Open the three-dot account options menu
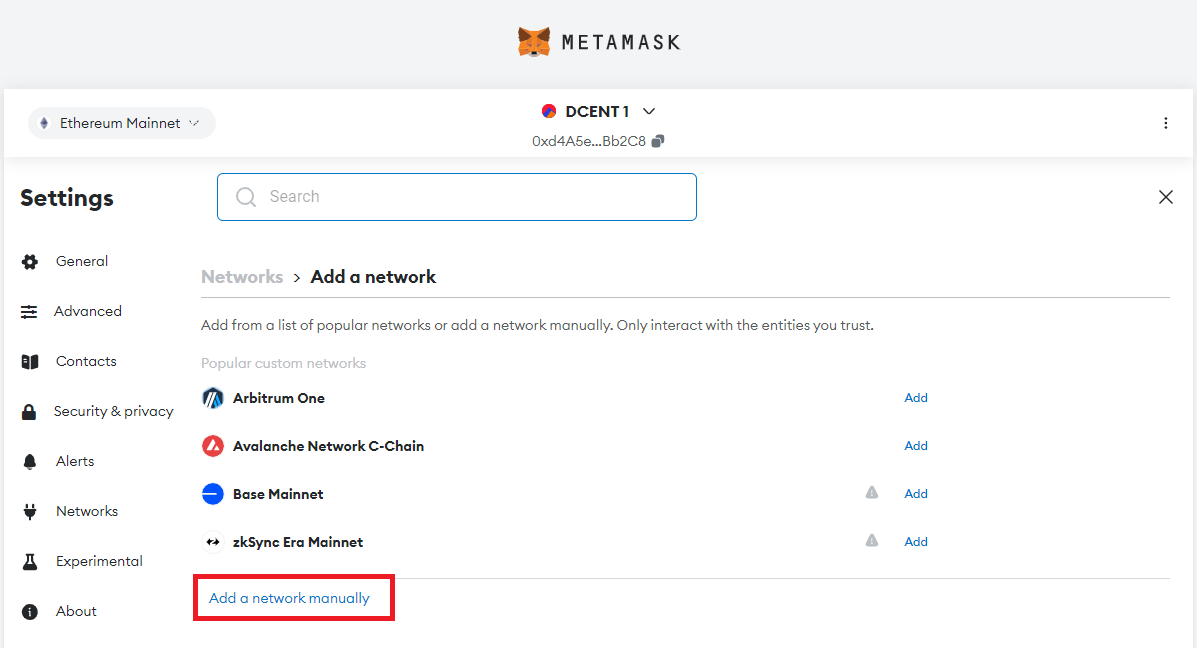The image size is (1197, 648). 1166,123
